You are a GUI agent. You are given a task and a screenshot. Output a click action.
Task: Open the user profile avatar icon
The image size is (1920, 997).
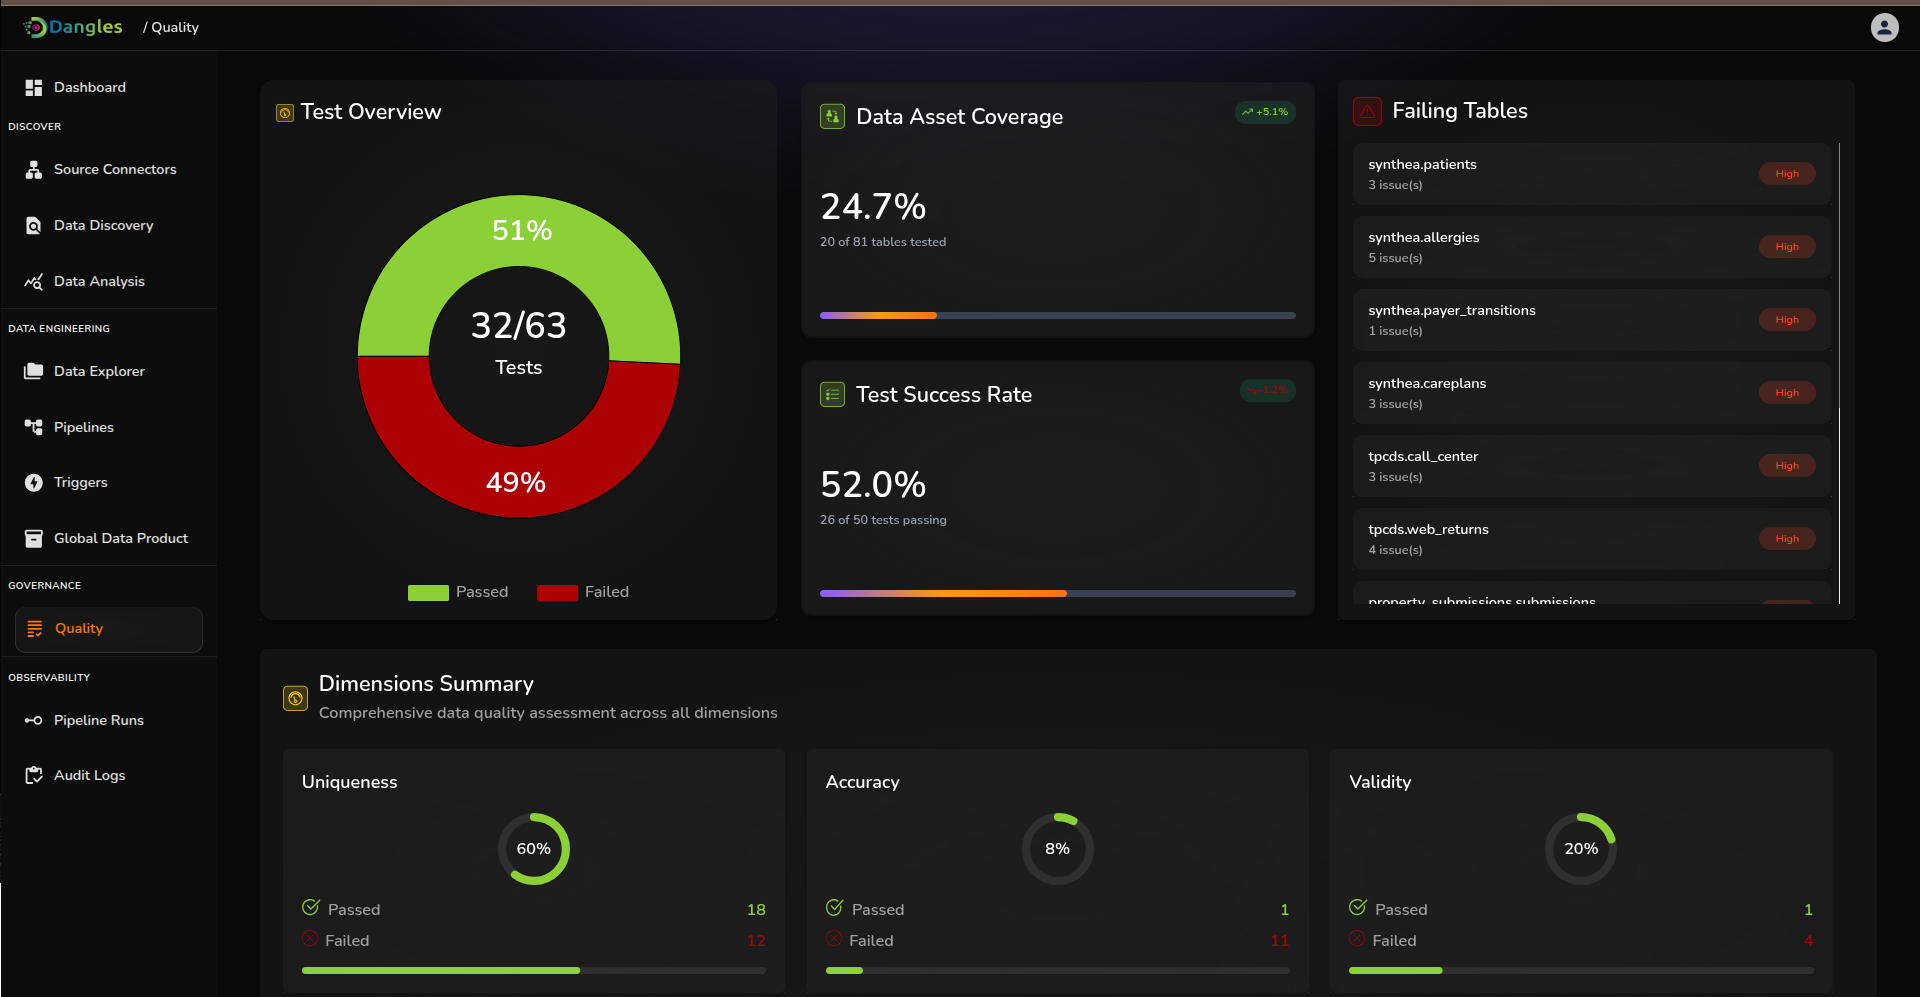[1884, 27]
